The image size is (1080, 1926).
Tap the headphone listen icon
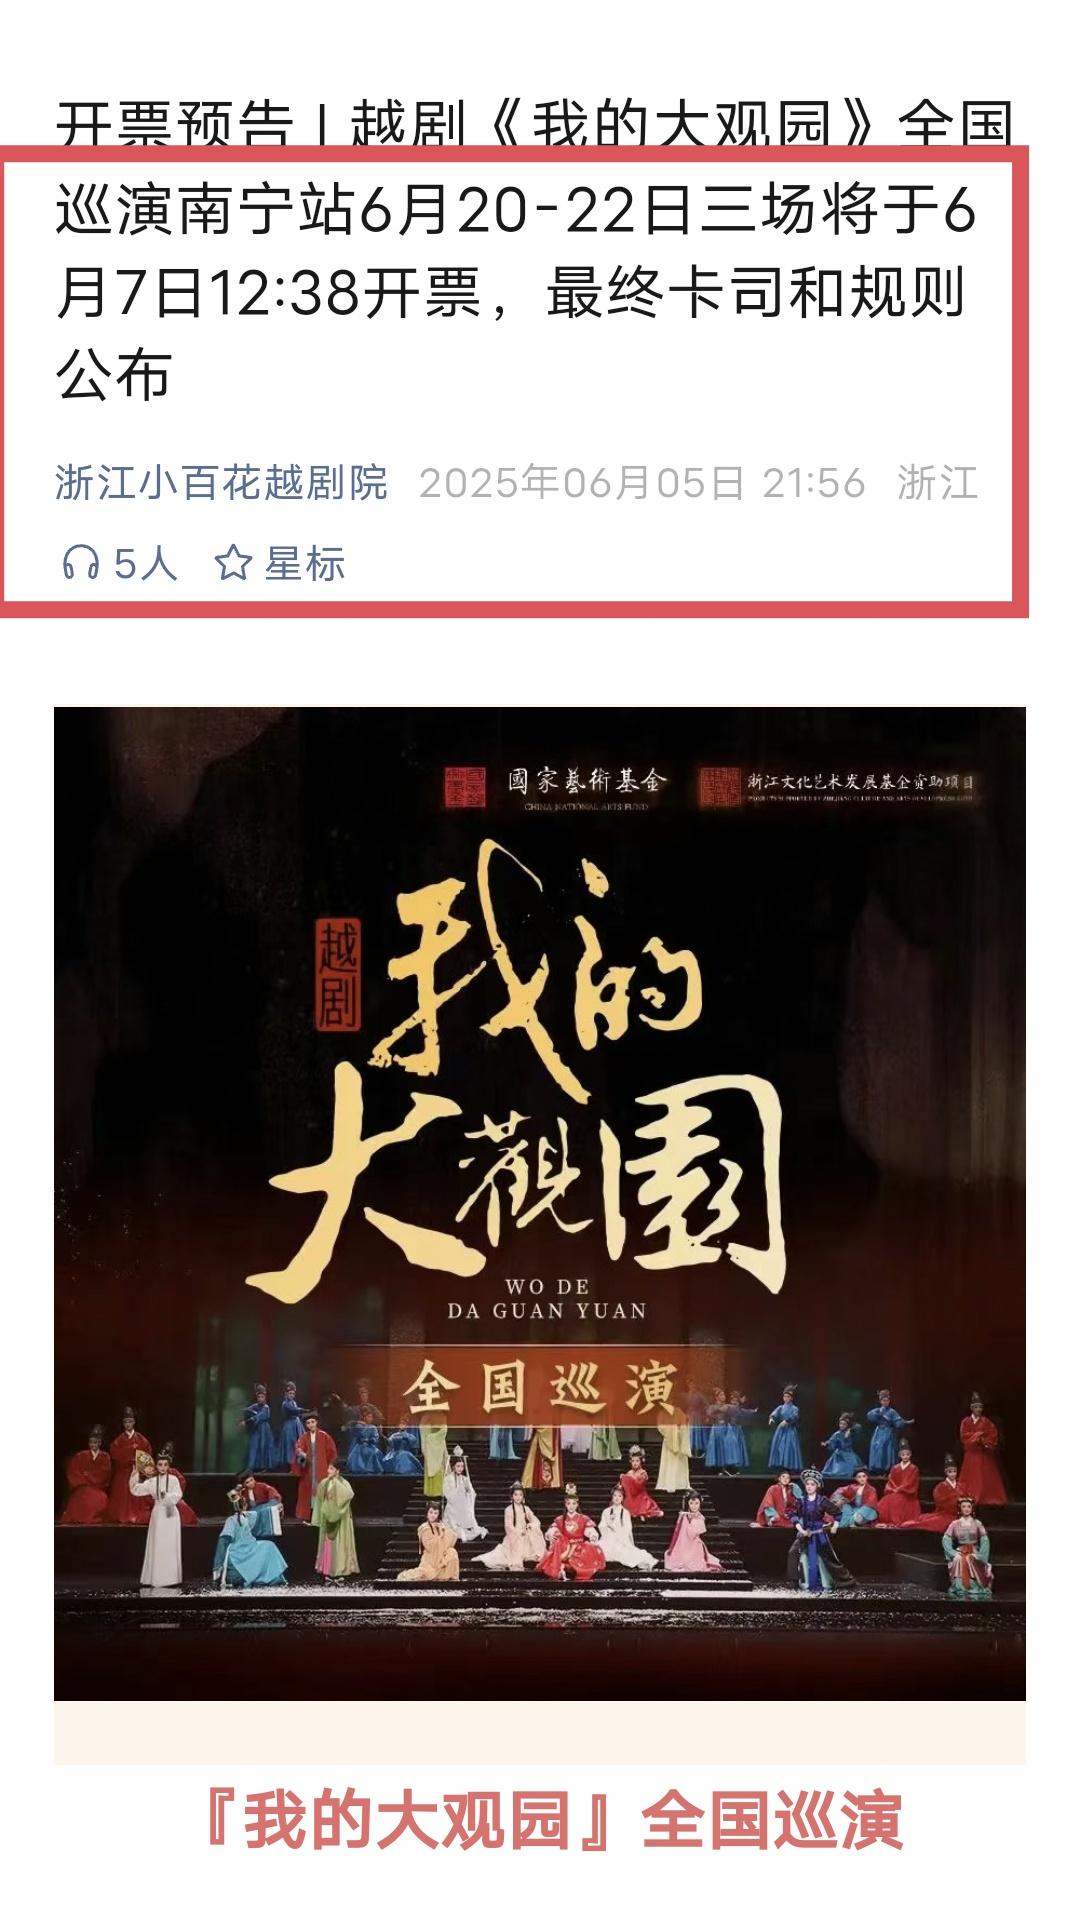pos(80,563)
